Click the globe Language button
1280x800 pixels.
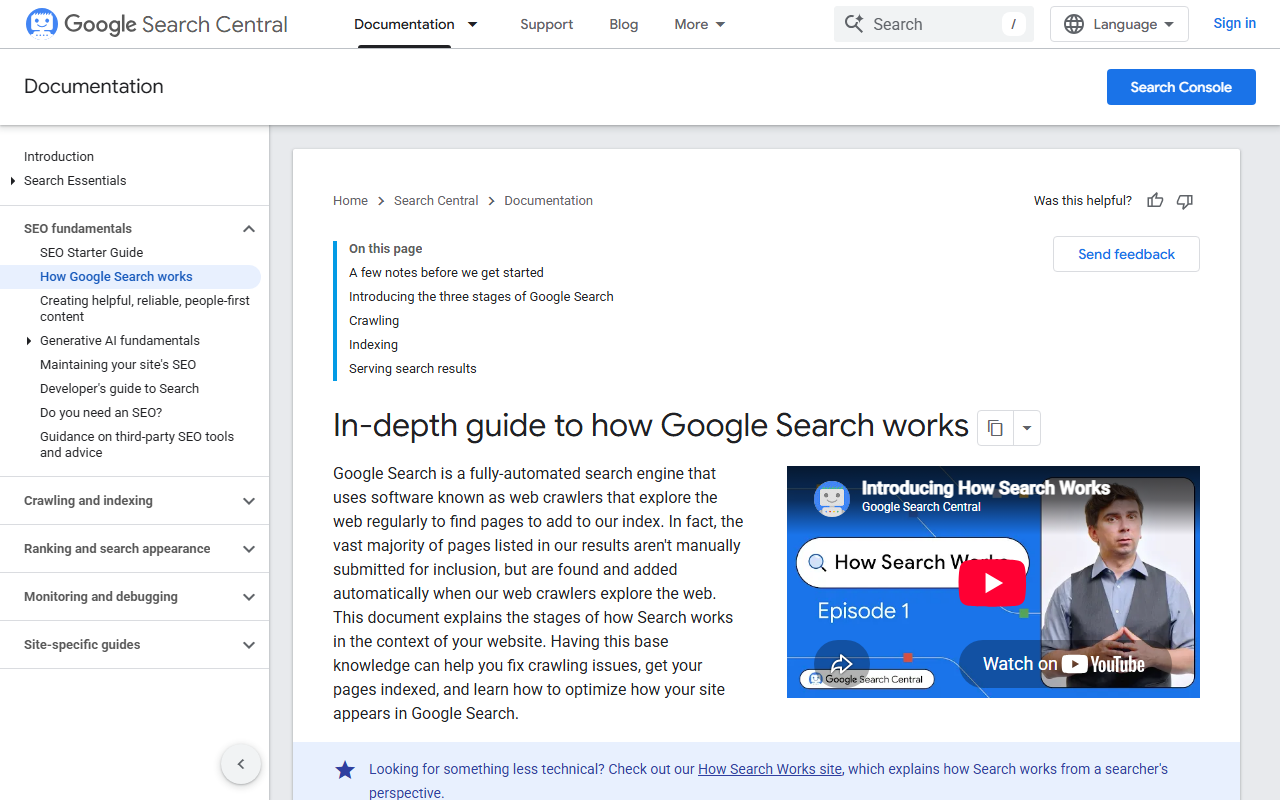(1119, 24)
